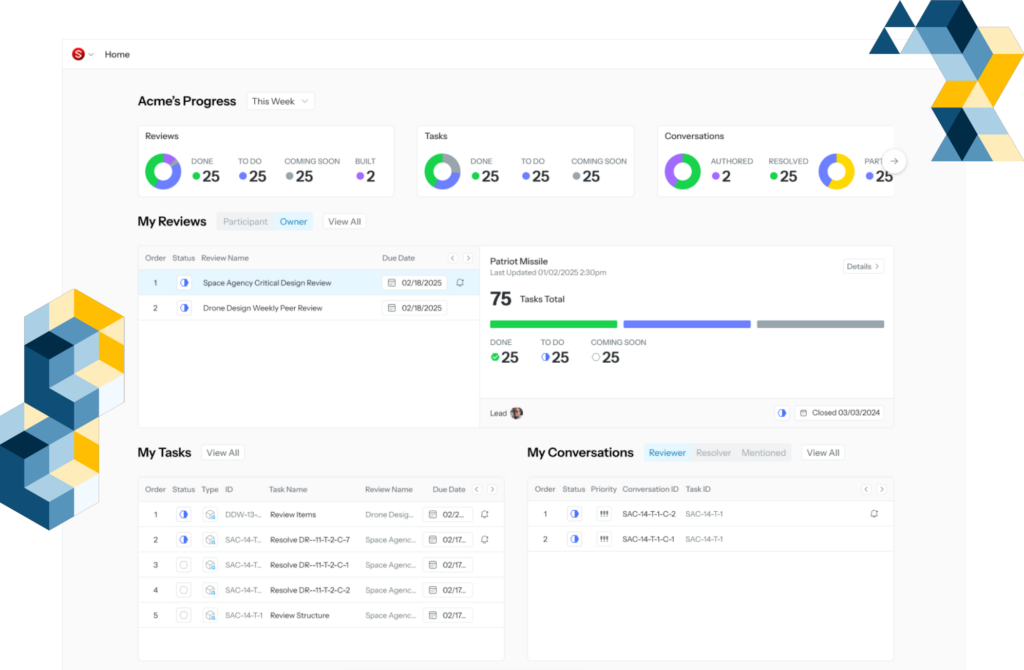The width and height of the screenshot is (1024, 670).
Task: Select the Resolver tab in My Conversations
Action: click(713, 453)
